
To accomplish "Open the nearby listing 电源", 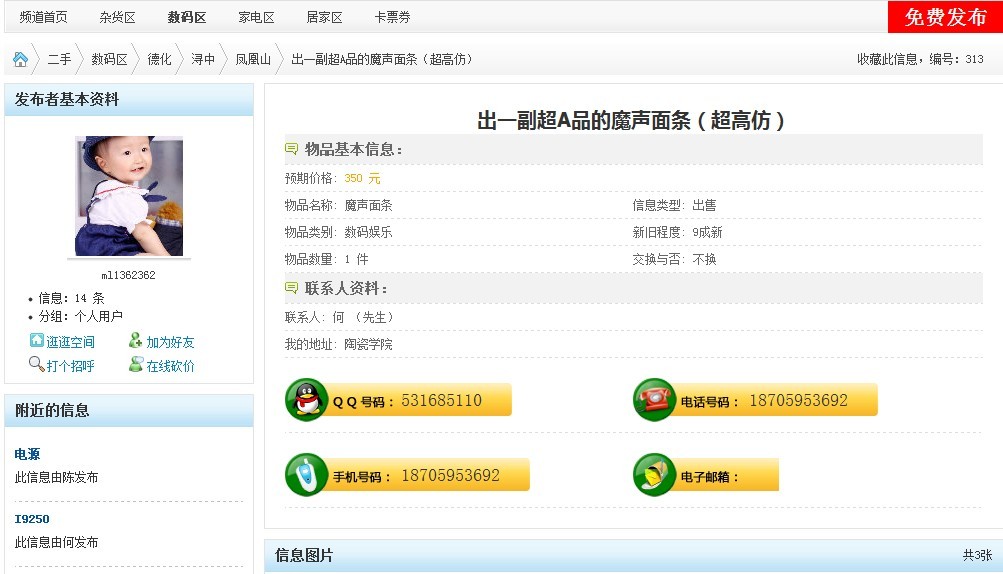I will coord(28,454).
